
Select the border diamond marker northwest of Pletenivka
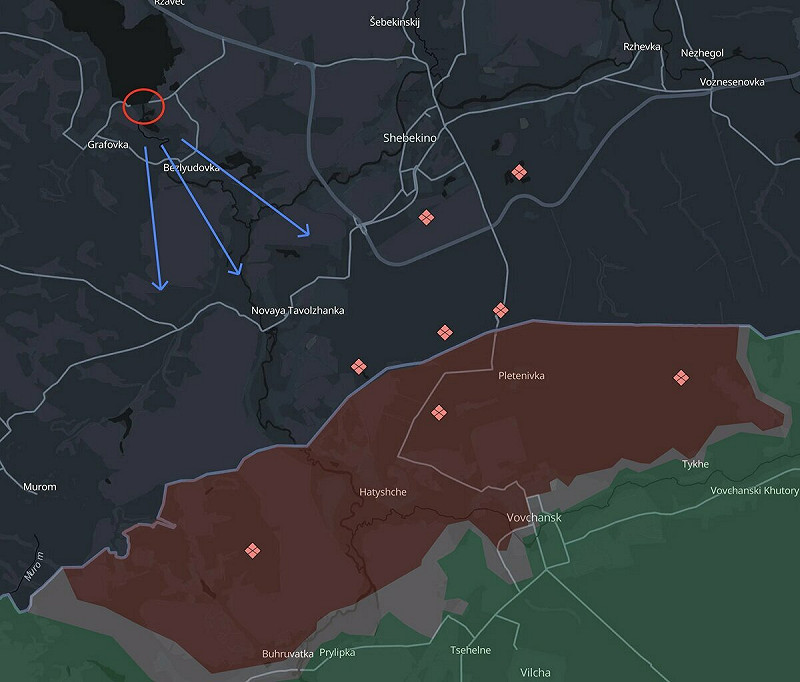click(444, 332)
